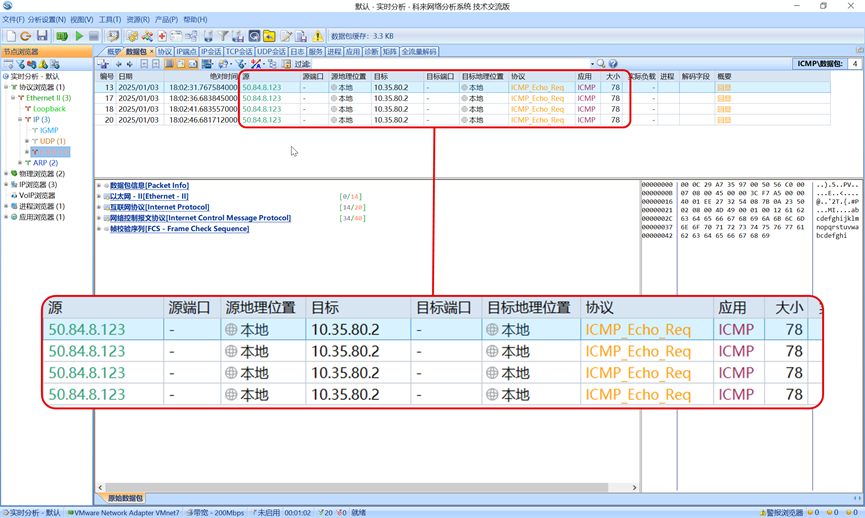Screen dimensions: 865x518
Task: Select packet row number 18 in list
Action: pyautogui.click(x=109, y=109)
